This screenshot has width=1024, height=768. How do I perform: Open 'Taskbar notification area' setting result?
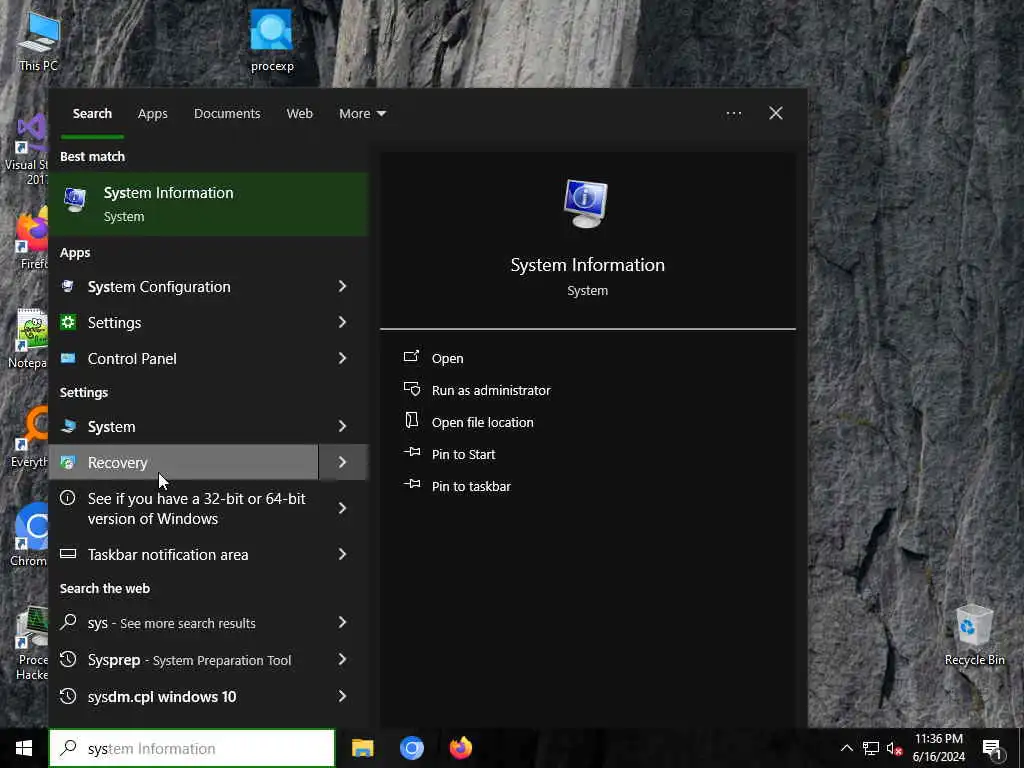click(x=184, y=554)
